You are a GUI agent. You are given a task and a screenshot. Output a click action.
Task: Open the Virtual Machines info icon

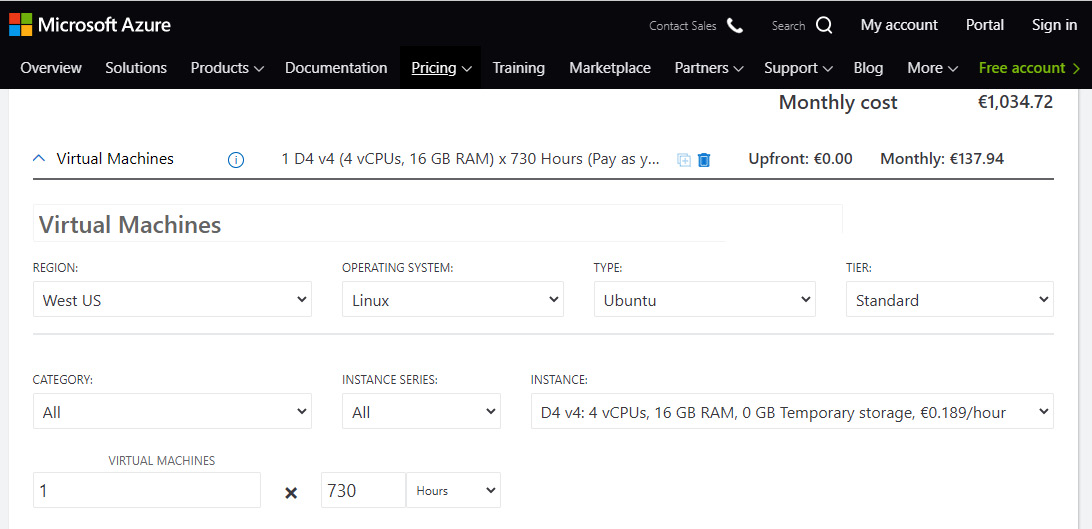click(236, 159)
